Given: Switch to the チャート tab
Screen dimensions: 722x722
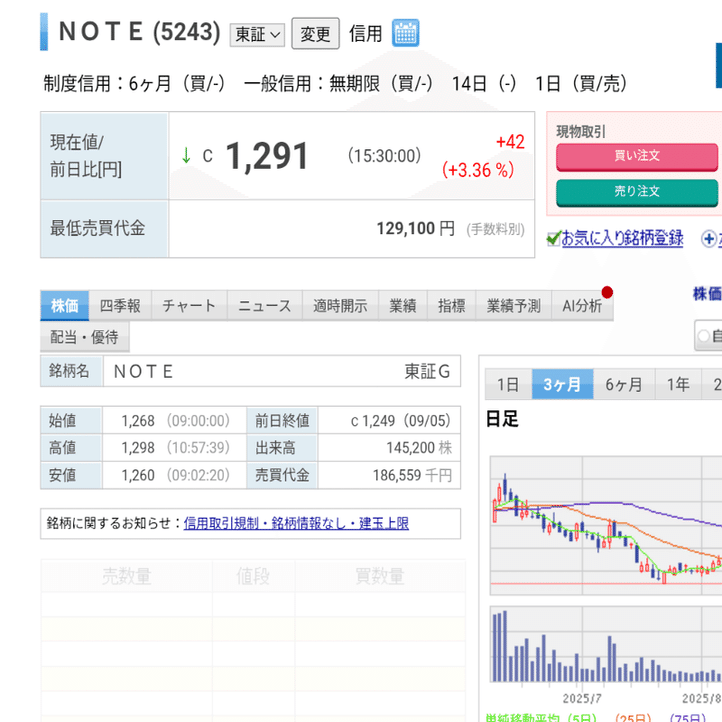Looking at the screenshot, I should point(189,305).
